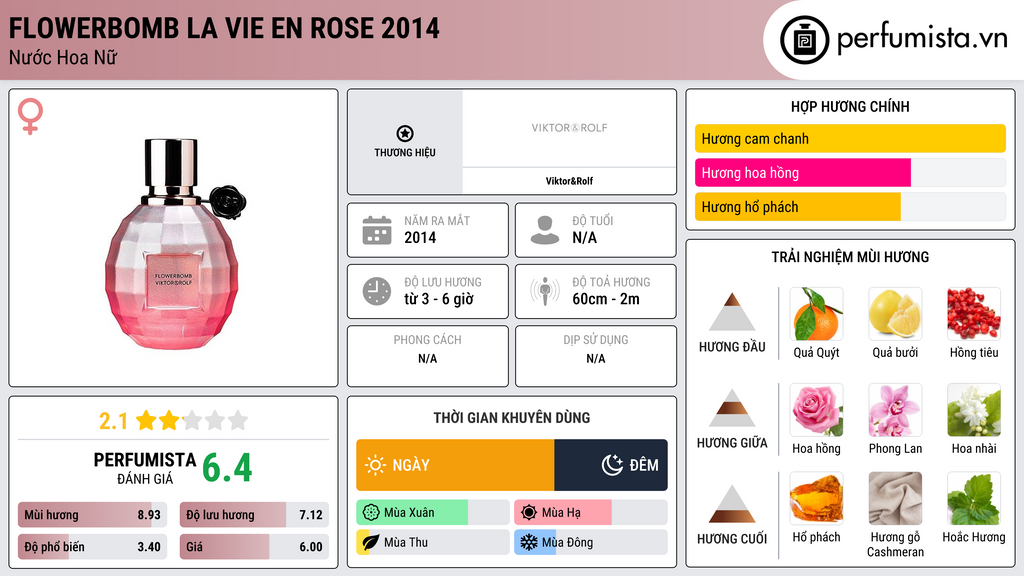1024x576 pixels.
Task: Click the sillage icon beside ĐỘ TOẢ HƯƠNG
Action: tap(545, 291)
